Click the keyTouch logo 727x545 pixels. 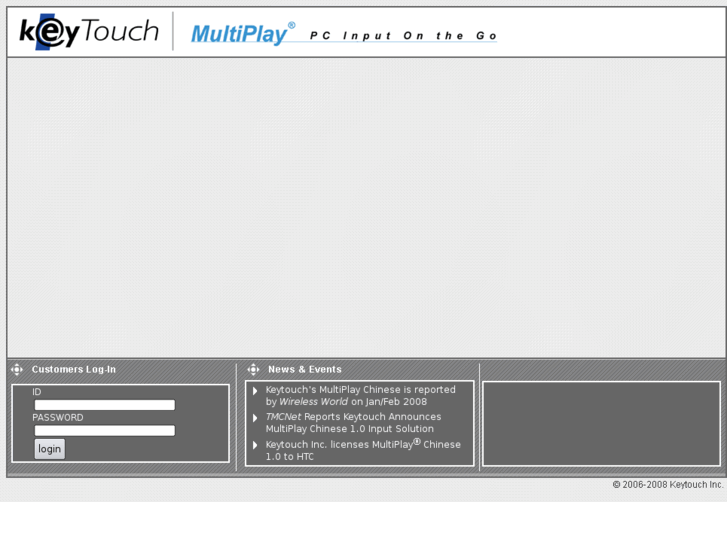(x=89, y=32)
